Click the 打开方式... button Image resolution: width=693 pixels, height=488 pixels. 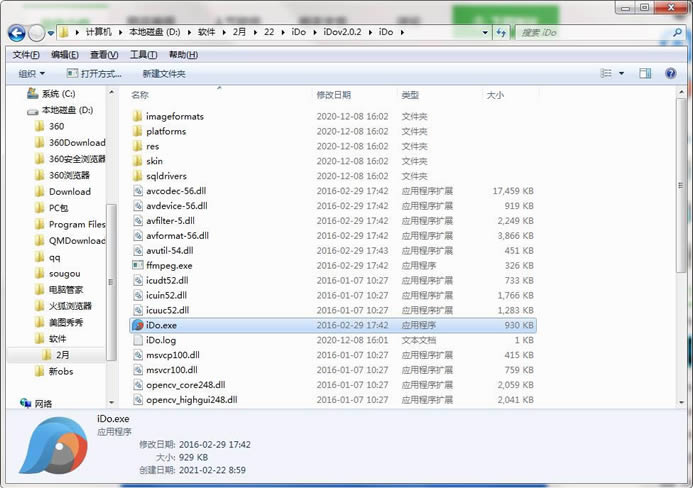(x=94, y=74)
